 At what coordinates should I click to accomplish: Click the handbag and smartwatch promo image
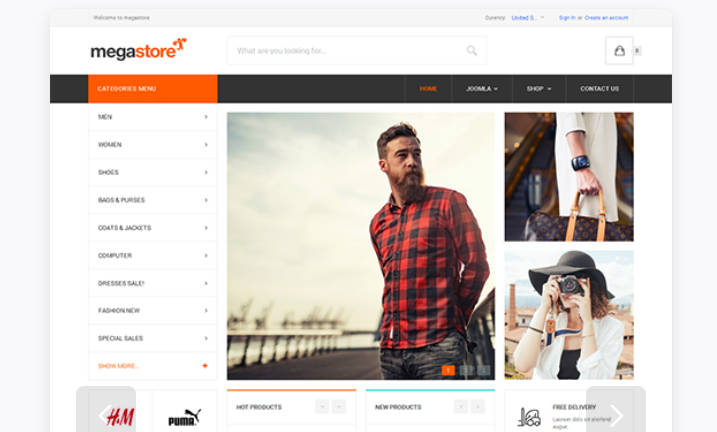[x=569, y=177]
